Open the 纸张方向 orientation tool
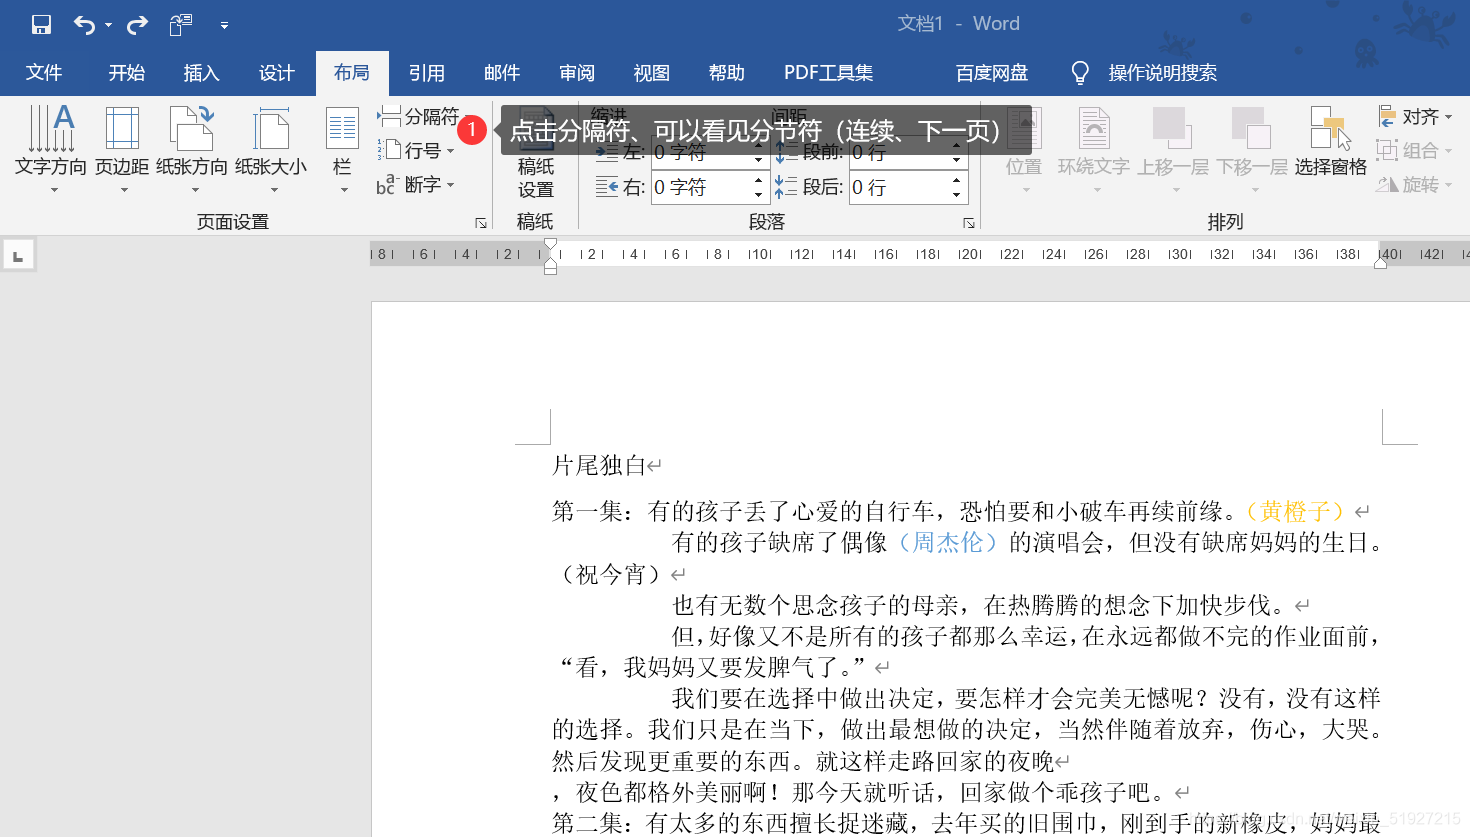 pos(192,149)
